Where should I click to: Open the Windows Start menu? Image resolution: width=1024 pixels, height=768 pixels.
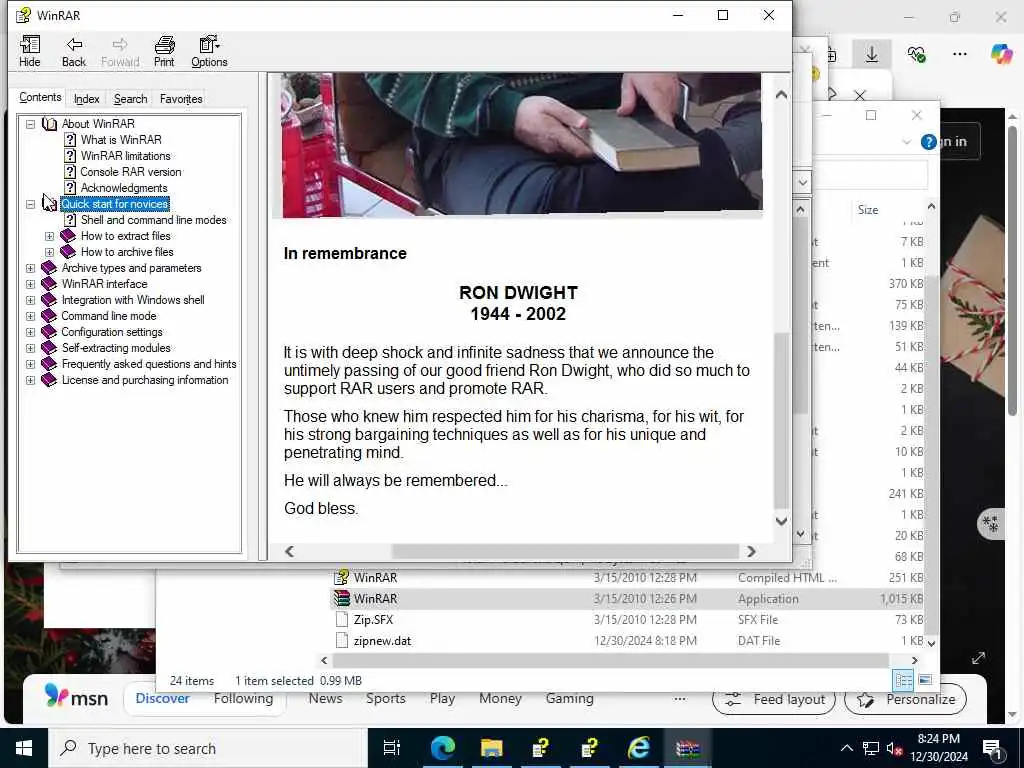click(x=24, y=748)
